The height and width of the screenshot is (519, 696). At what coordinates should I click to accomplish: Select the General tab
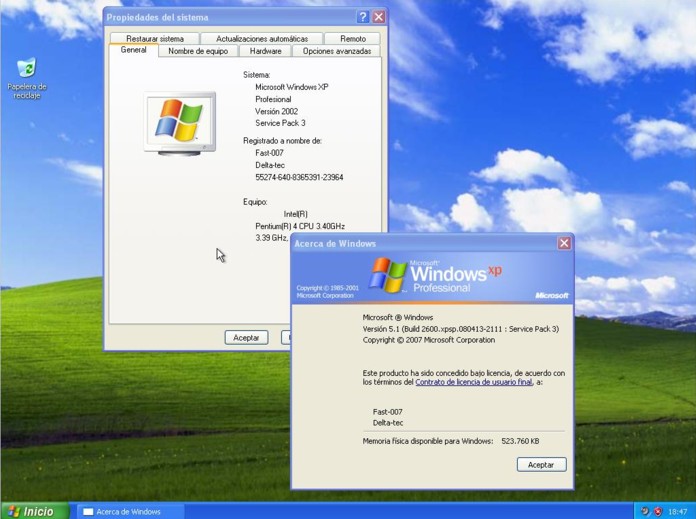point(133,50)
